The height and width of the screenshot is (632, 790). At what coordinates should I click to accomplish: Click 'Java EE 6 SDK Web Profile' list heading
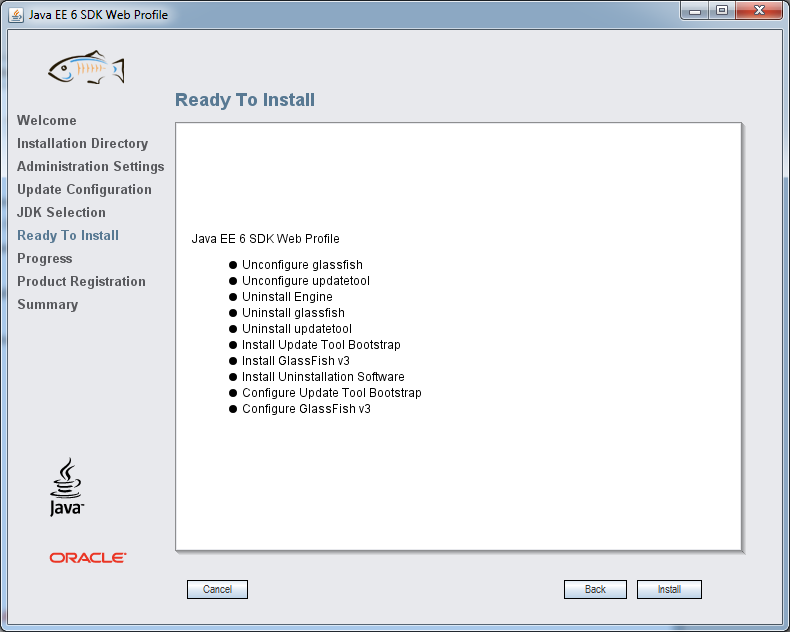click(266, 238)
